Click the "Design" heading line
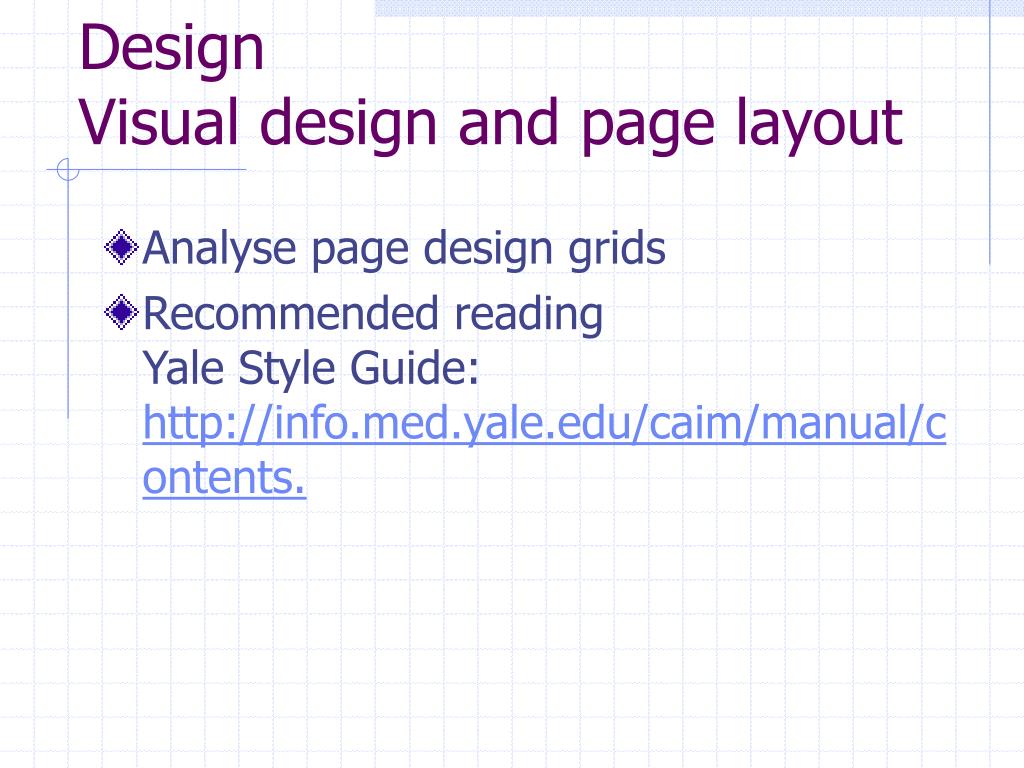 171,48
